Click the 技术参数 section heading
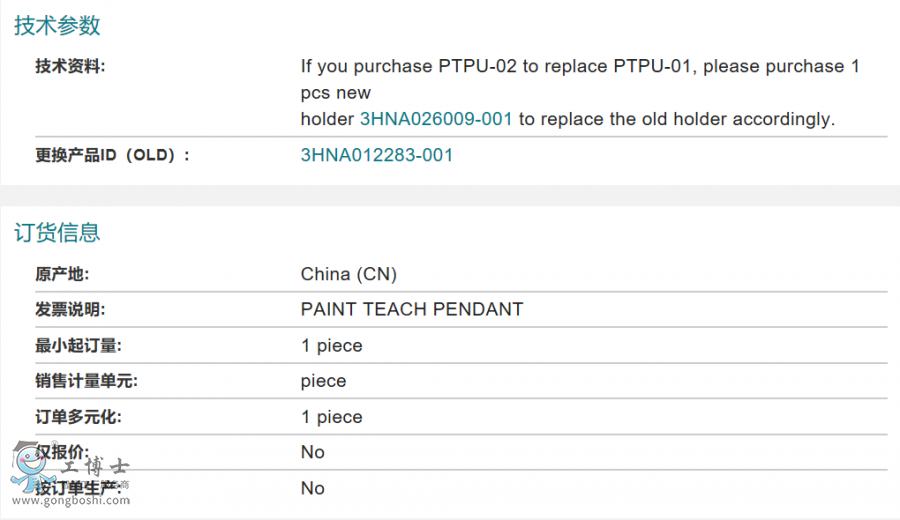Image resolution: width=900 pixels, height=520 pixels. (57, 26)
